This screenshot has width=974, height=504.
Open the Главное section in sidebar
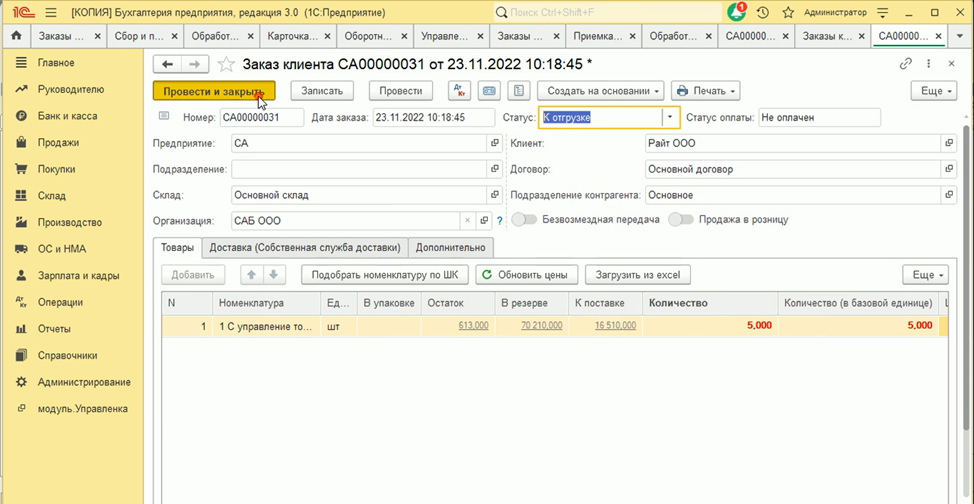(56, 63)
